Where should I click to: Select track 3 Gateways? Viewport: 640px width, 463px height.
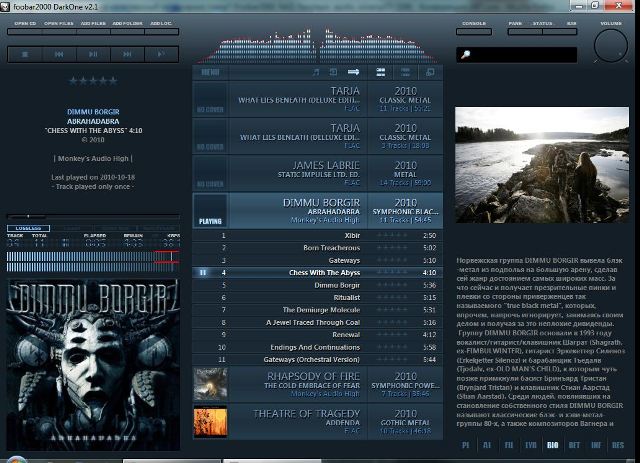(318, 260)
